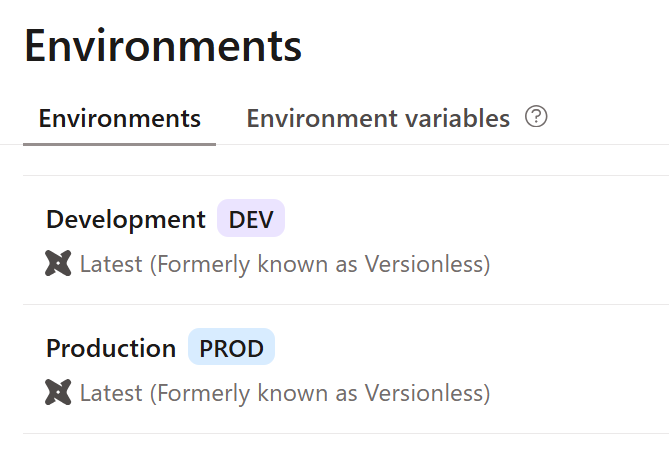Click the word 'Latest' in the Production row

point(111,393)
